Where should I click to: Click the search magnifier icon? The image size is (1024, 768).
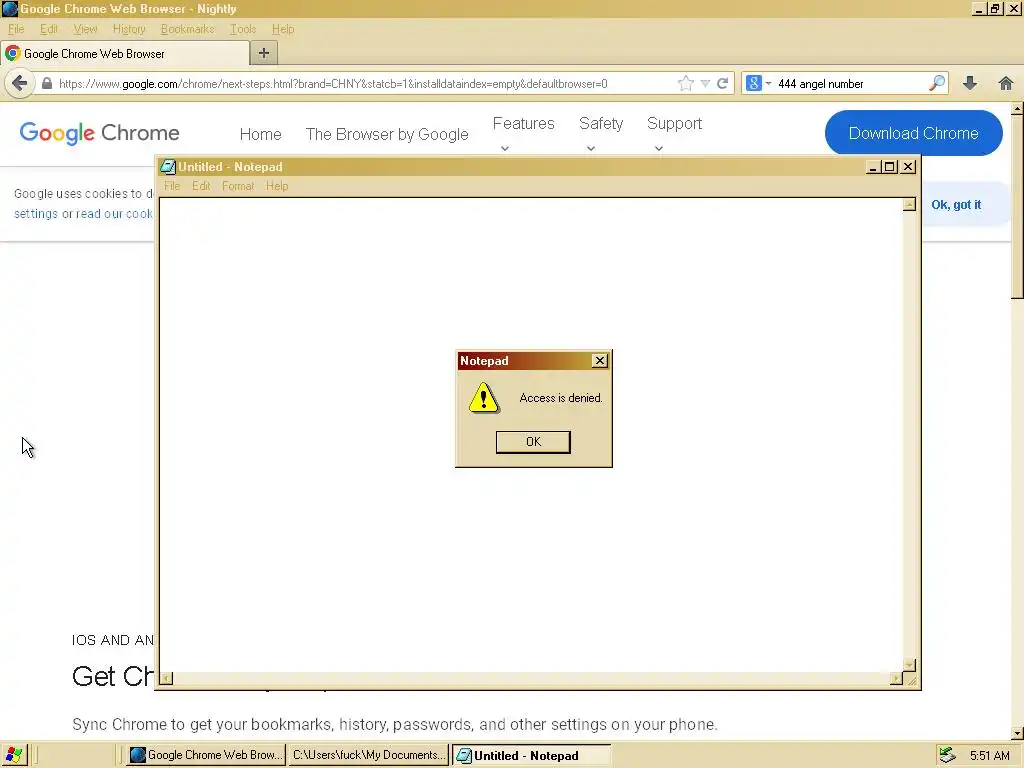[937, 83]
